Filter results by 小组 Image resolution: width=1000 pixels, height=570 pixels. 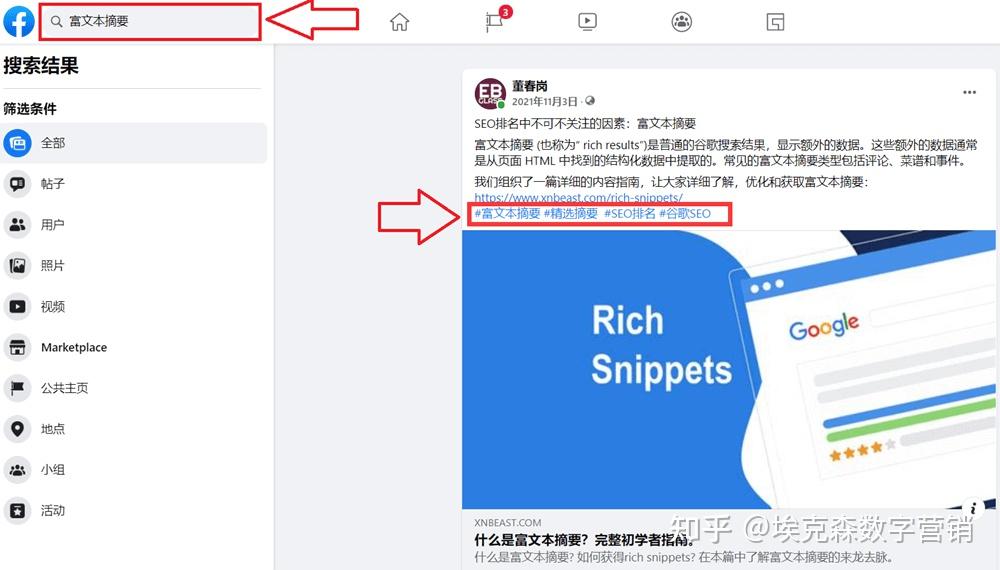tap(134, 469)
